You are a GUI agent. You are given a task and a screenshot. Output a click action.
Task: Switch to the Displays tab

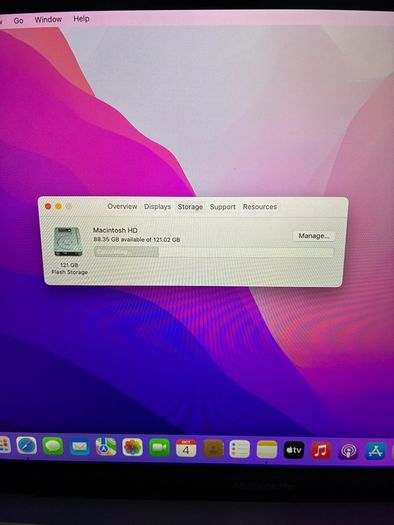pos(157,207)
